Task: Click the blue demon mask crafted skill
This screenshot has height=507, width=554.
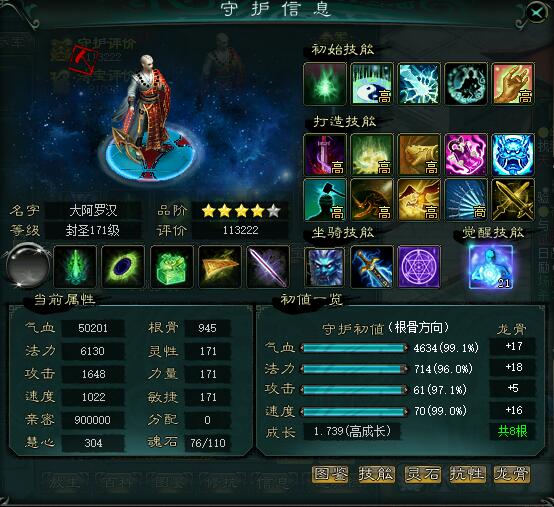Action: coord(513,155)
